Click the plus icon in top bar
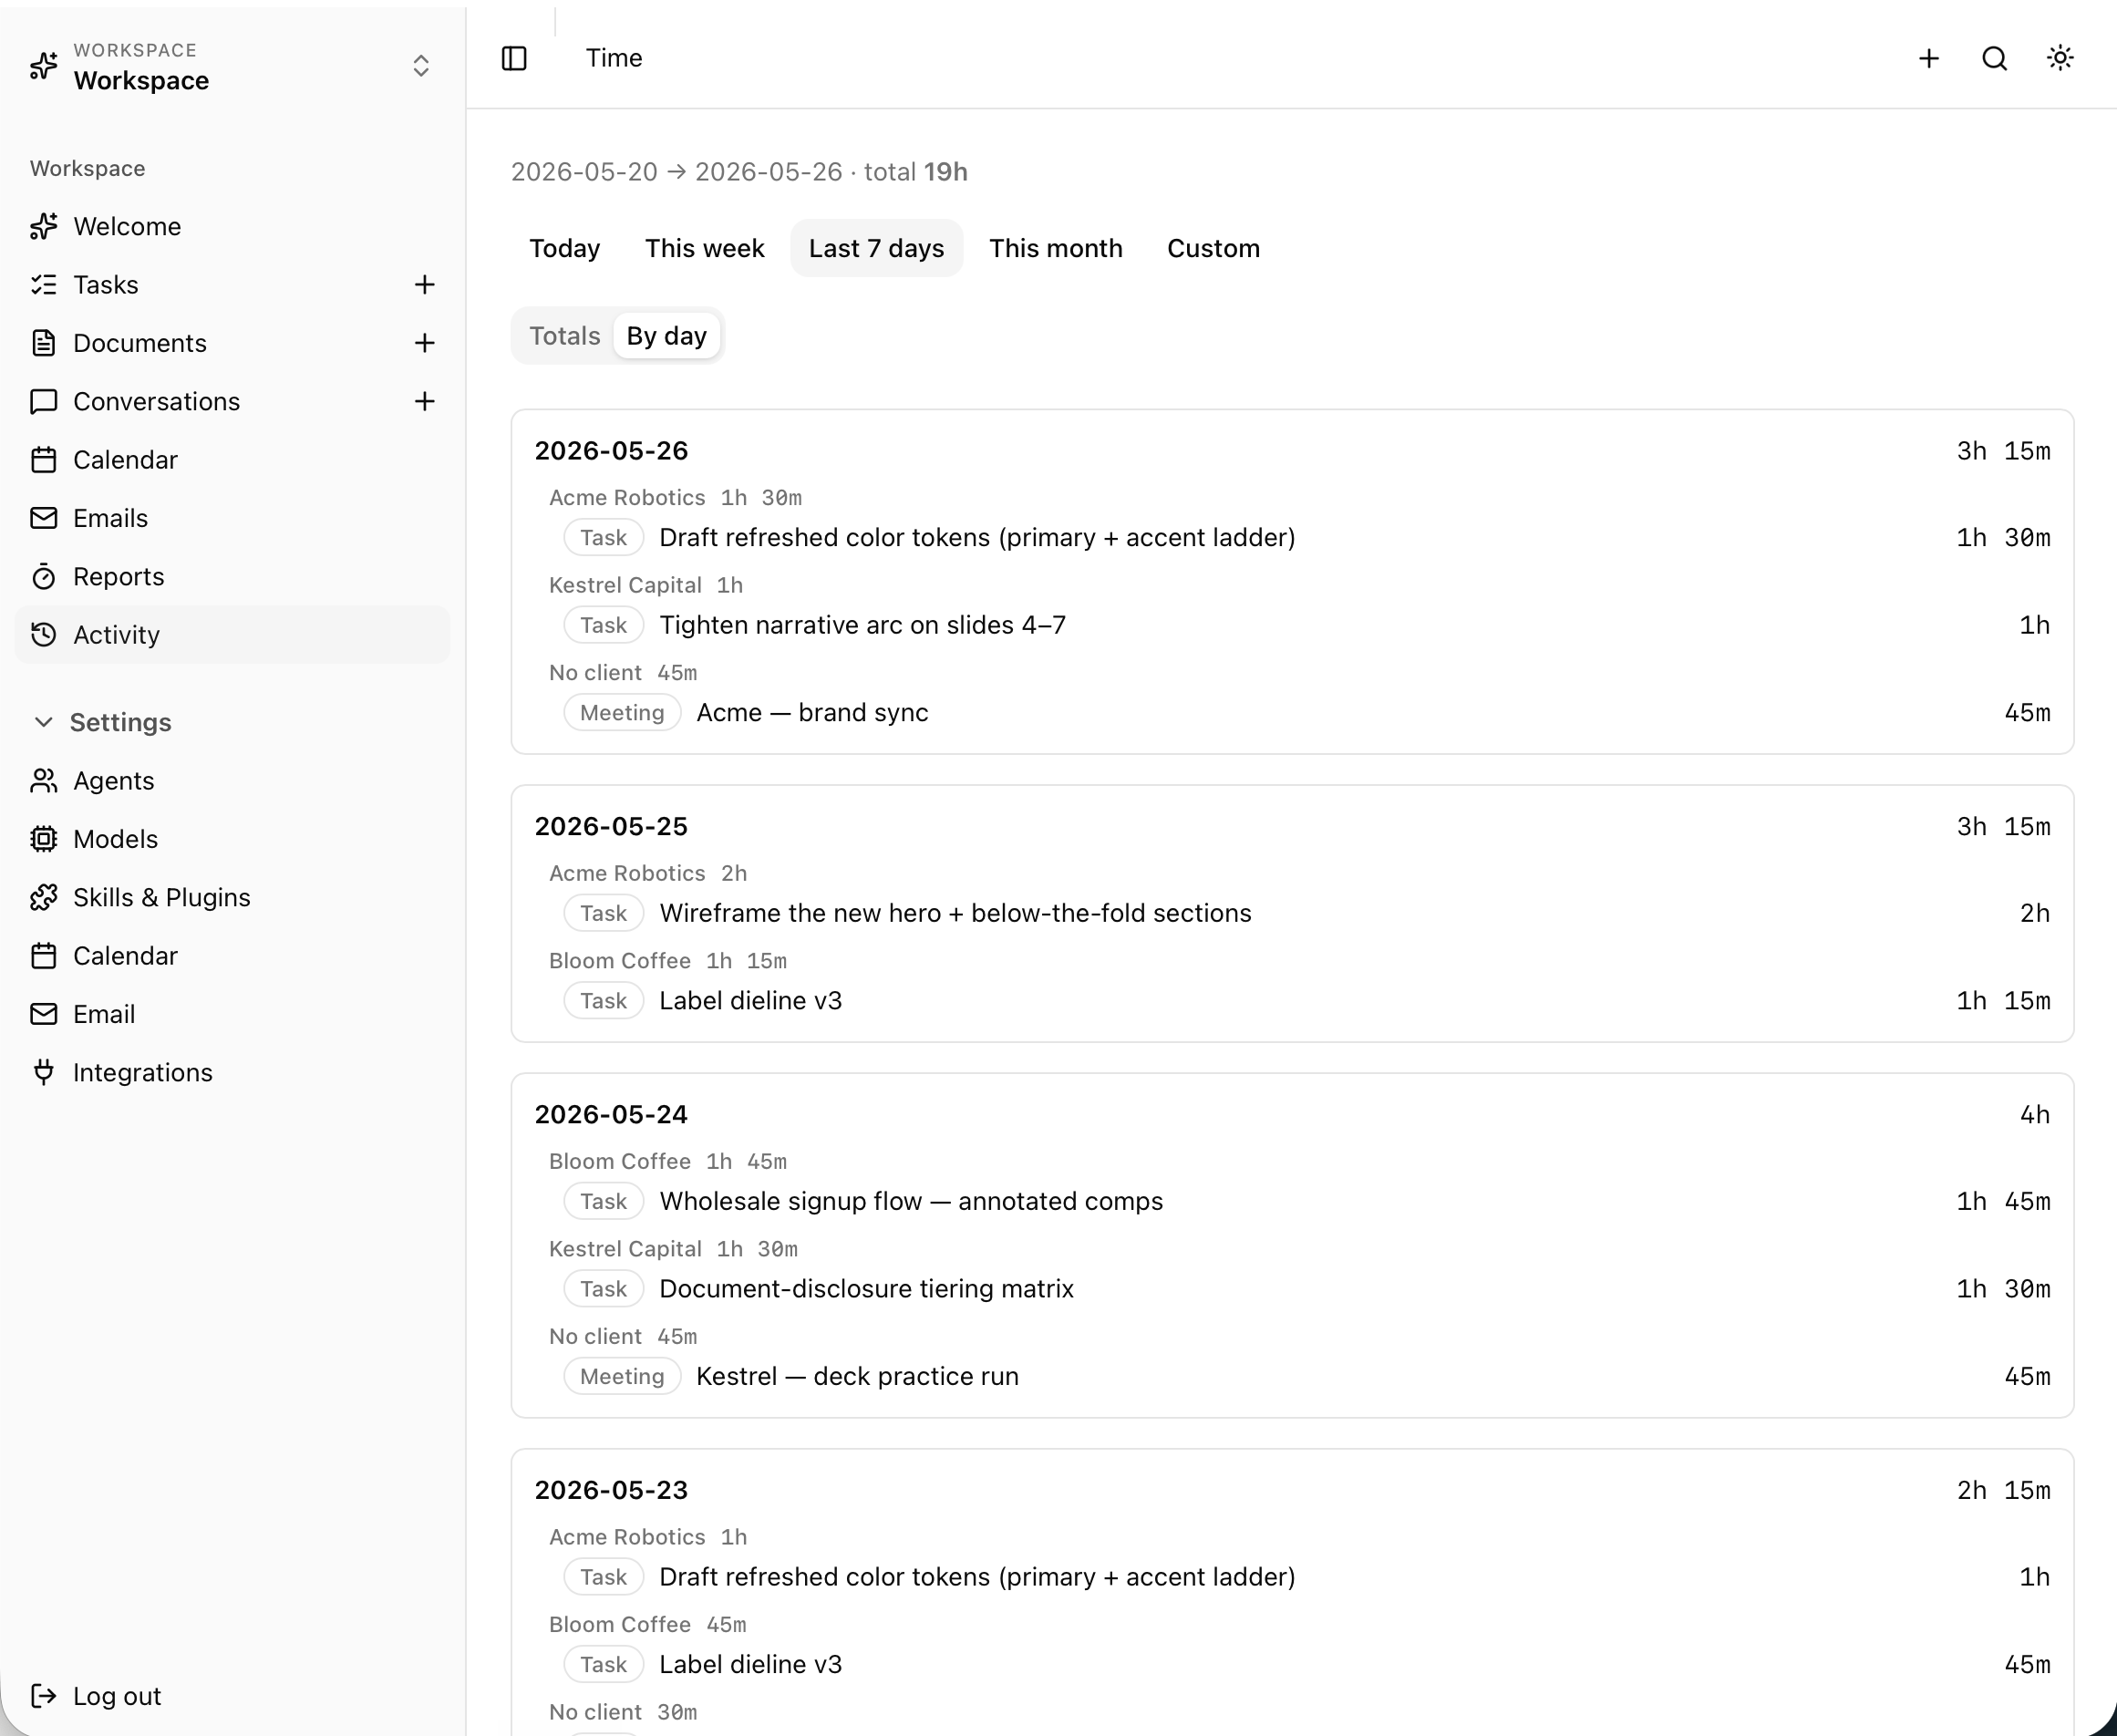Screen dimensions: 2117x1736 point(1929,58)
